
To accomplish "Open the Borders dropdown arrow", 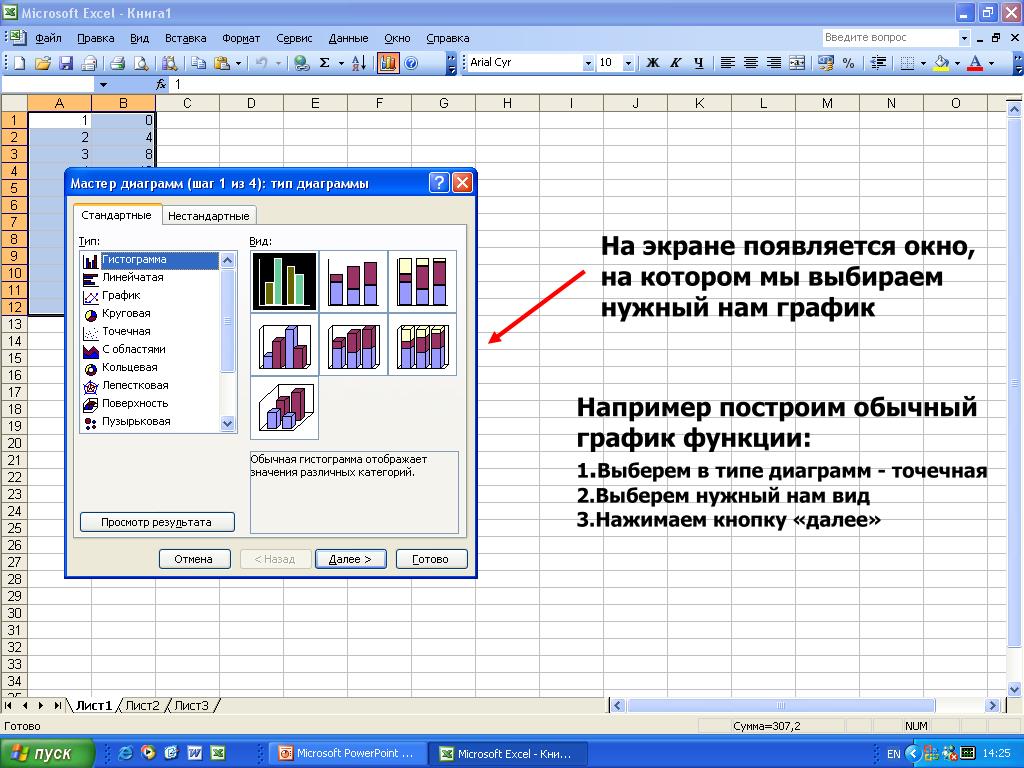I will pos(923,63).
